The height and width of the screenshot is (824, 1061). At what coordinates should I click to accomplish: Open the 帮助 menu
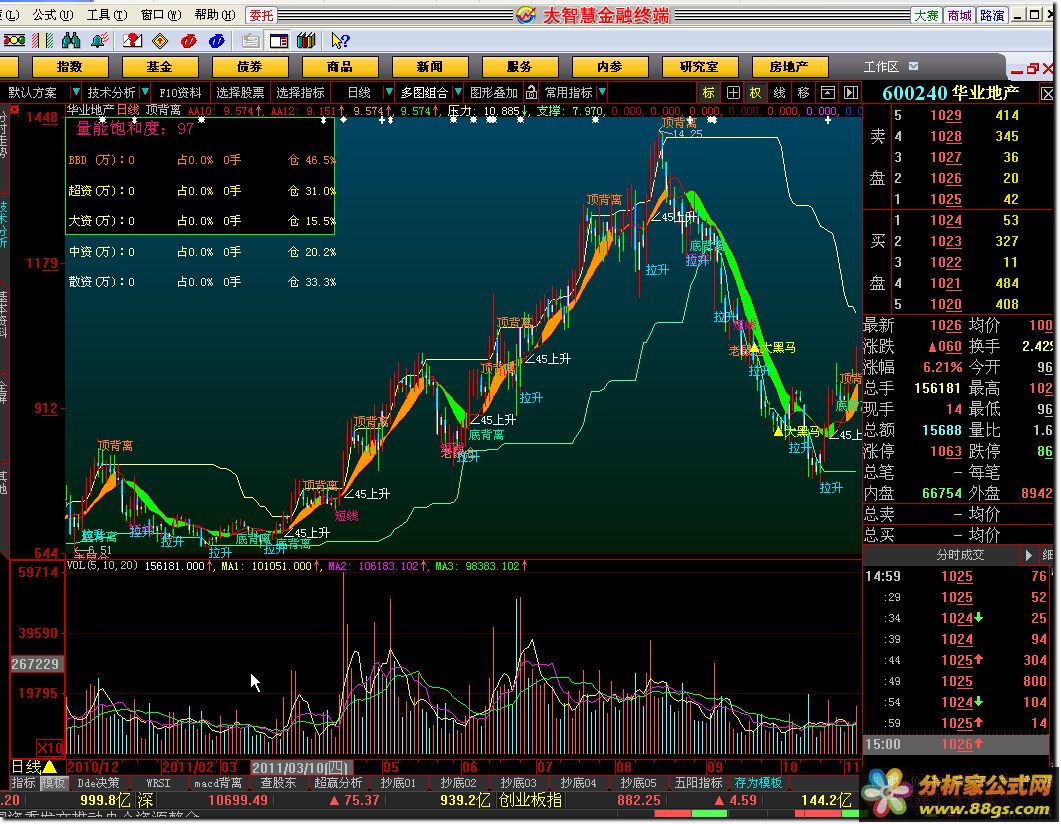point(215,14)
